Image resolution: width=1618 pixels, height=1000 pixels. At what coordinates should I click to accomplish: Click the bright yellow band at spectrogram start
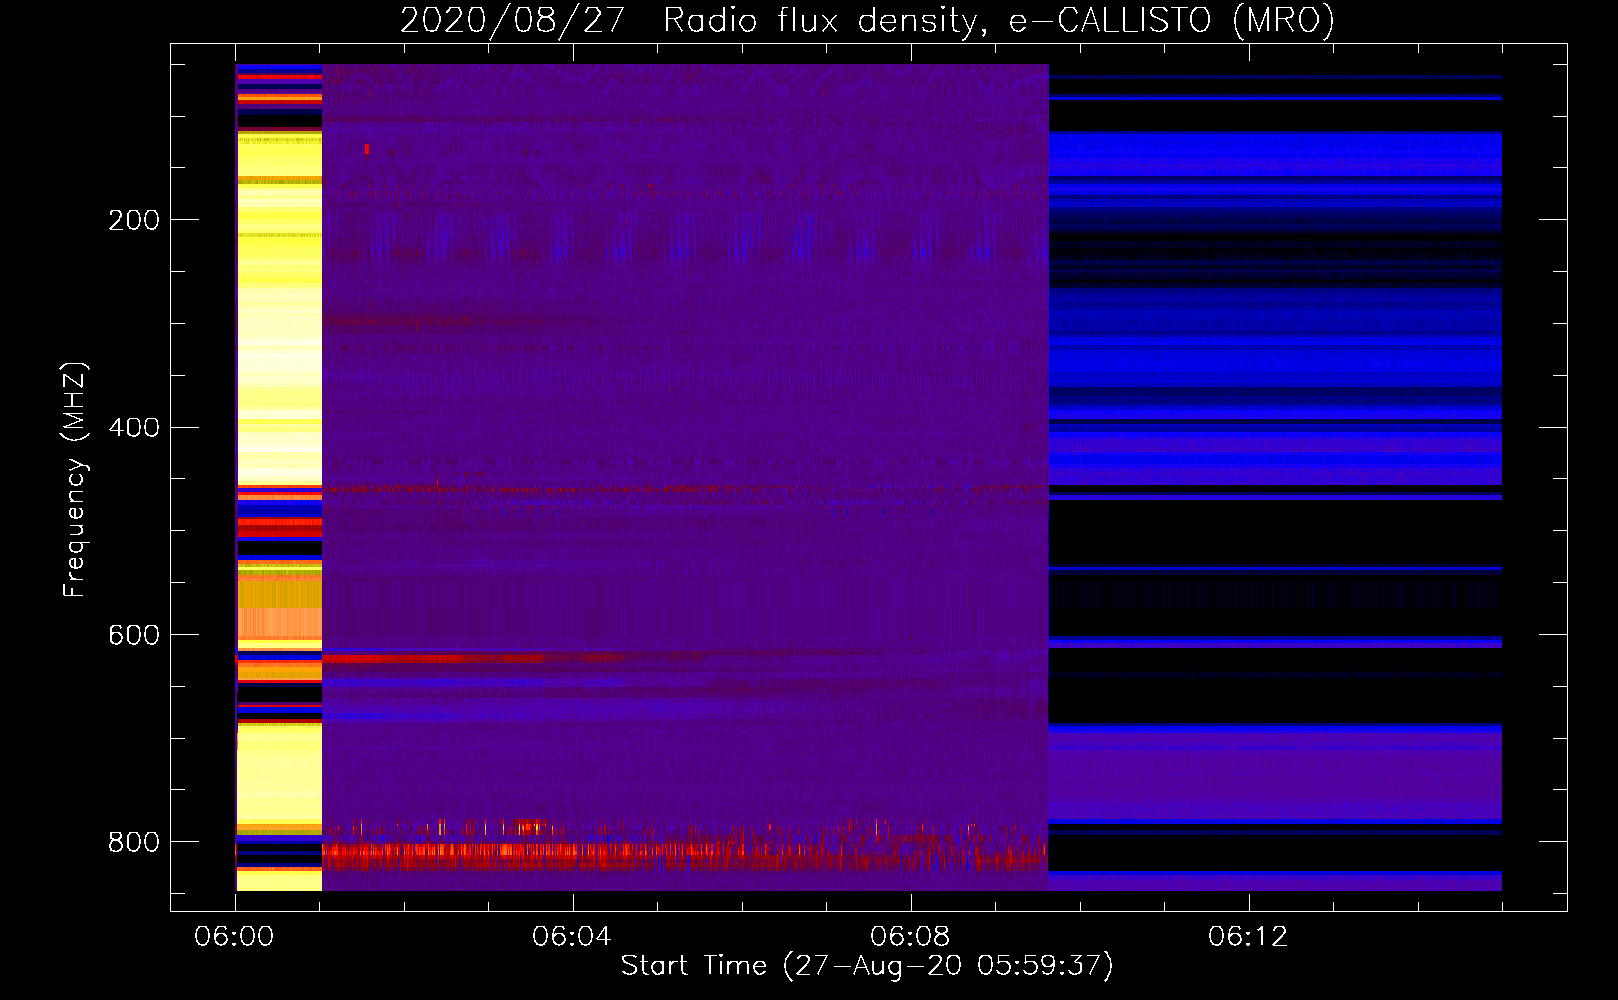point(279,310)
